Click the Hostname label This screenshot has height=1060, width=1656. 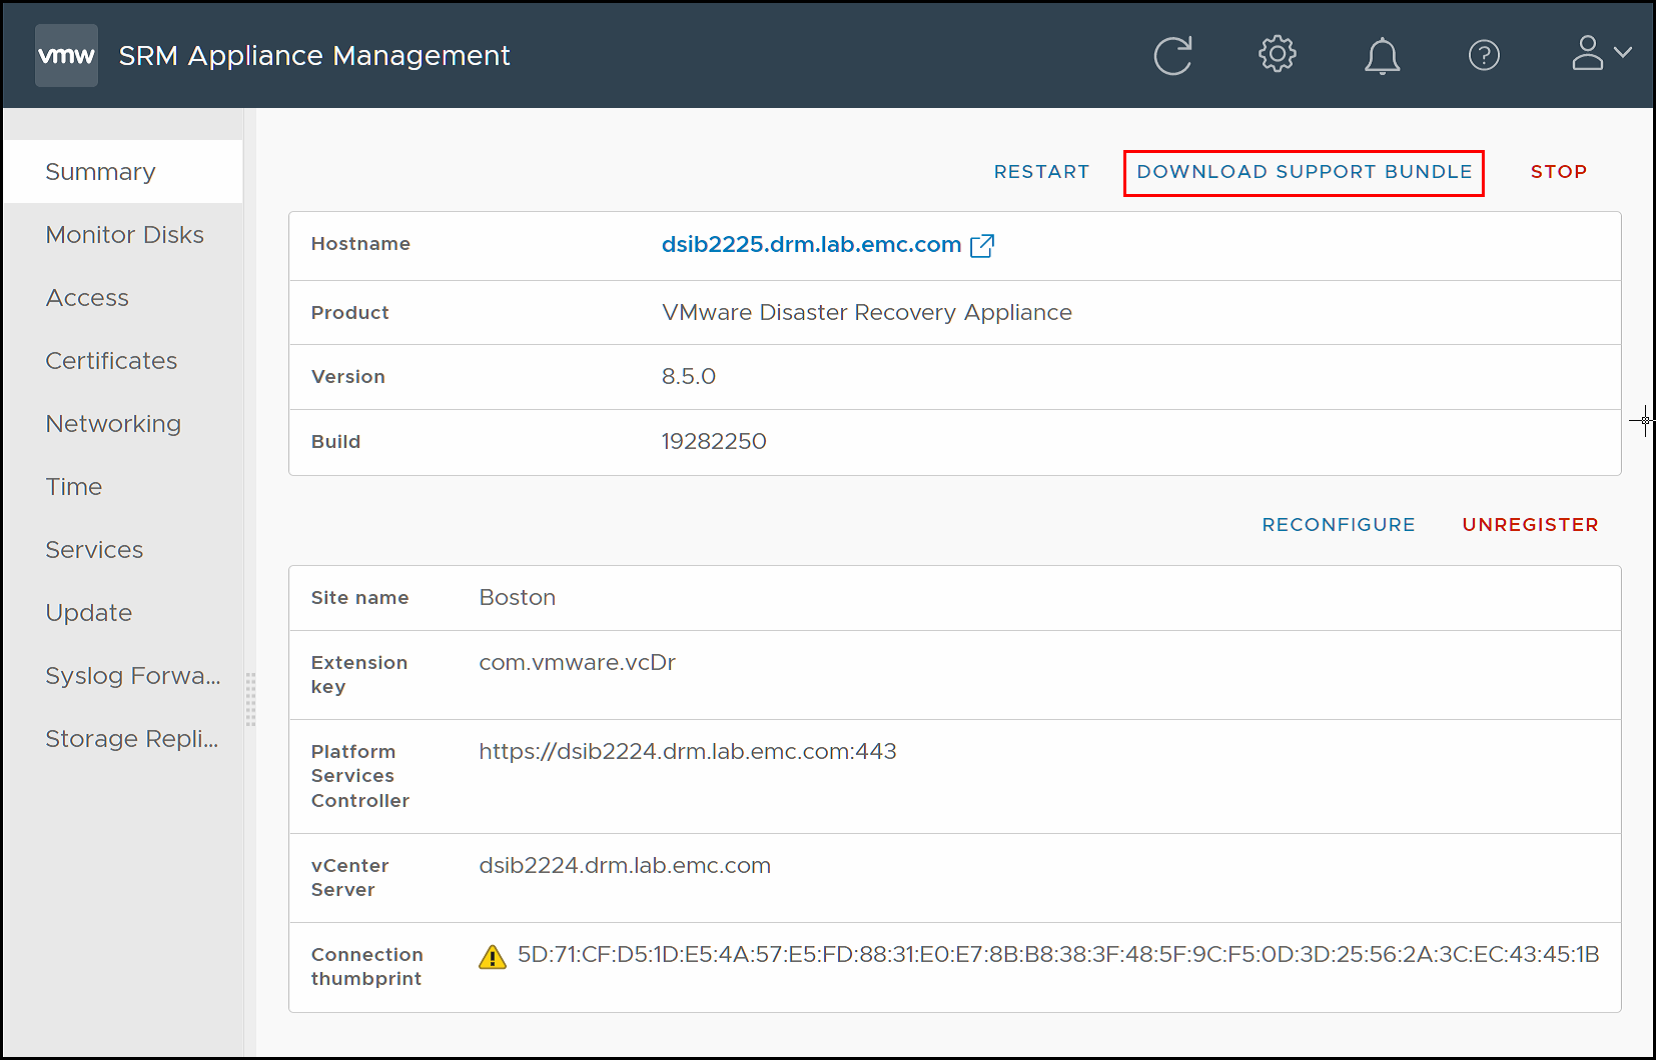point(360,244)
